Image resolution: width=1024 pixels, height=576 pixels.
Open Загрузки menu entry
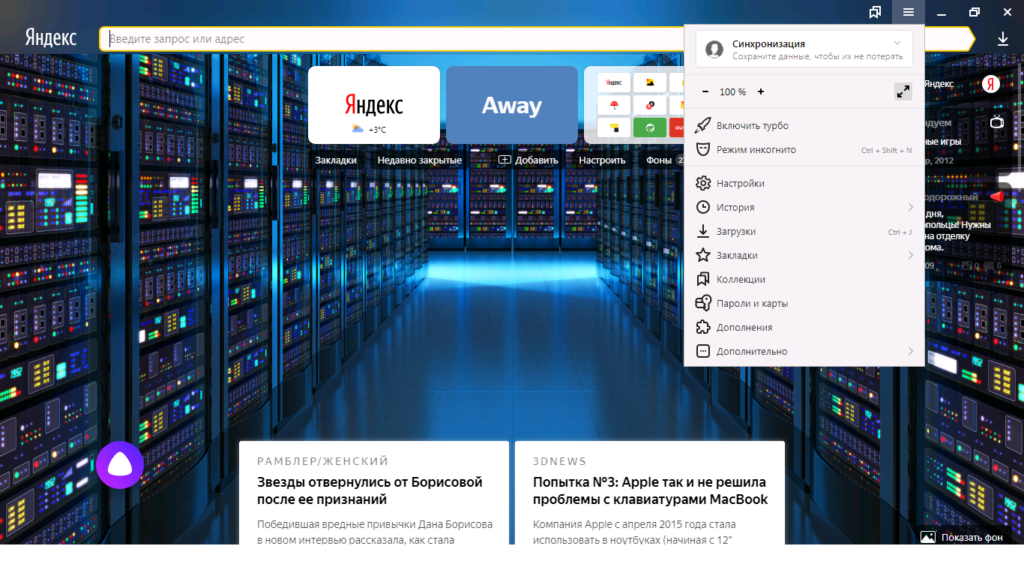tap(804, 231)
